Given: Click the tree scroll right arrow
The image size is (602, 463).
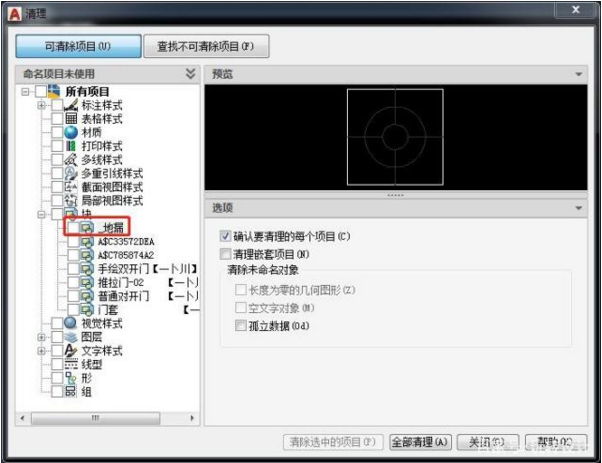Looking at the screenshot, I should (192, 418).
